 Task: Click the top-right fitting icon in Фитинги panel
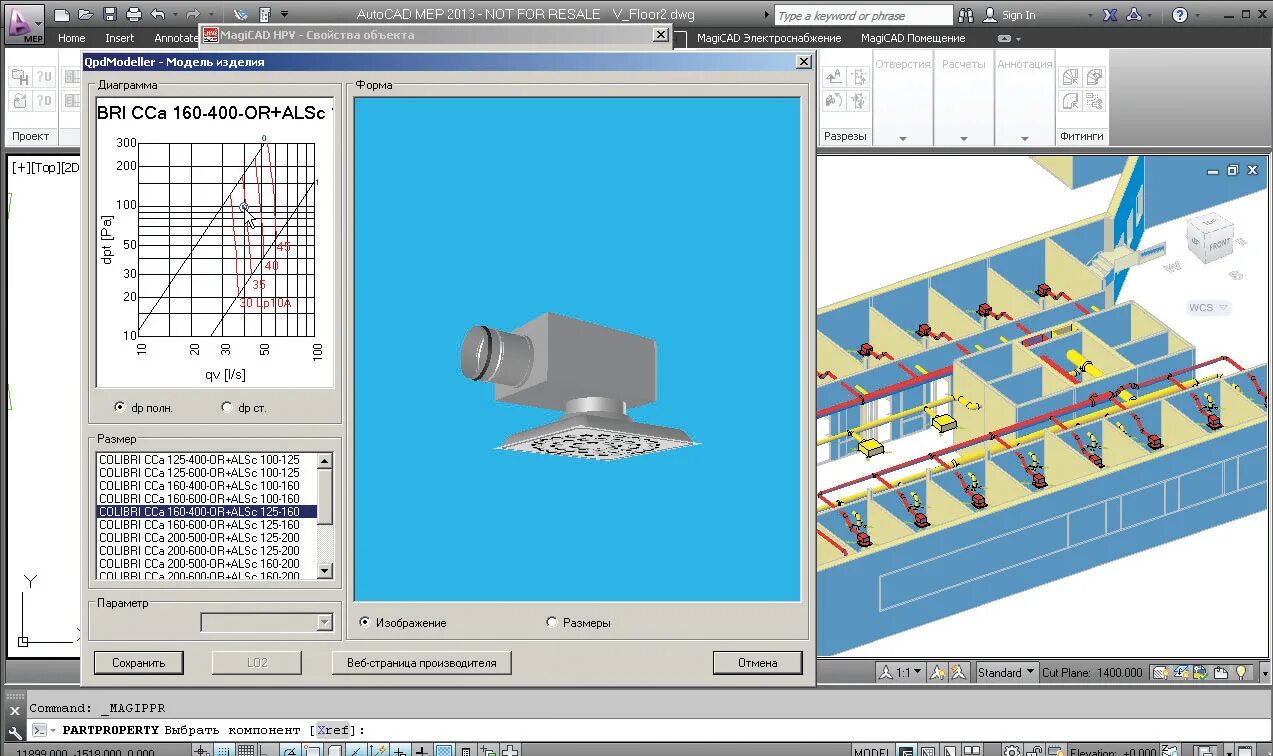(x=1094, y=78)
